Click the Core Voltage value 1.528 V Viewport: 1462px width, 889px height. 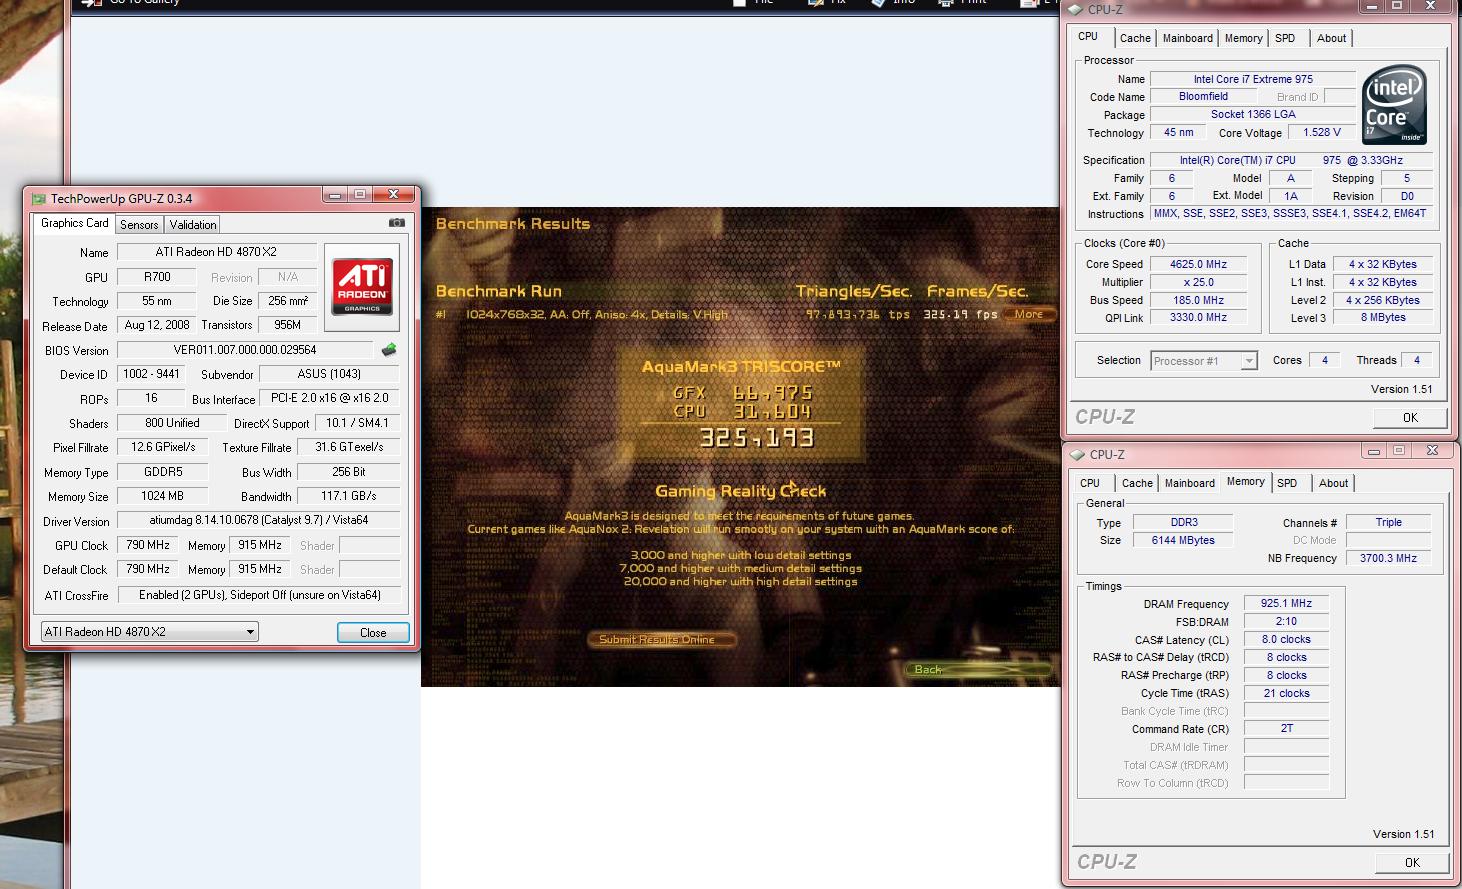click(1322, 132)
